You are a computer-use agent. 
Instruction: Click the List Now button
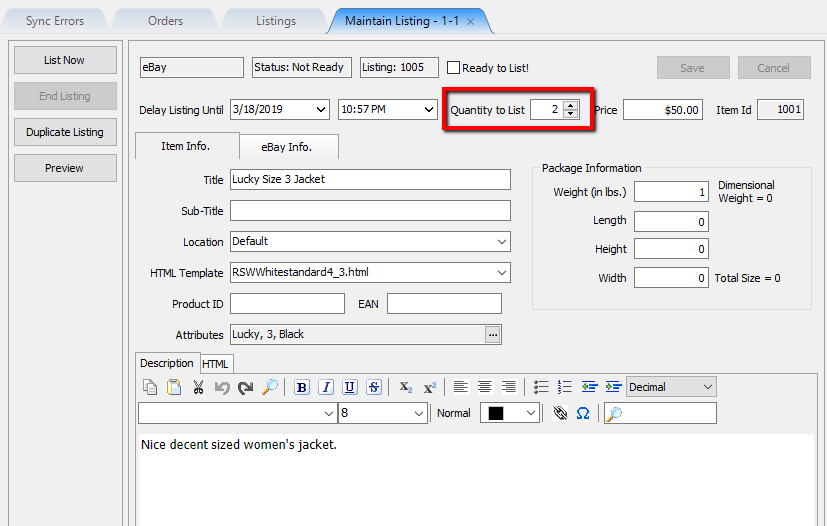[x=65, y=60]
